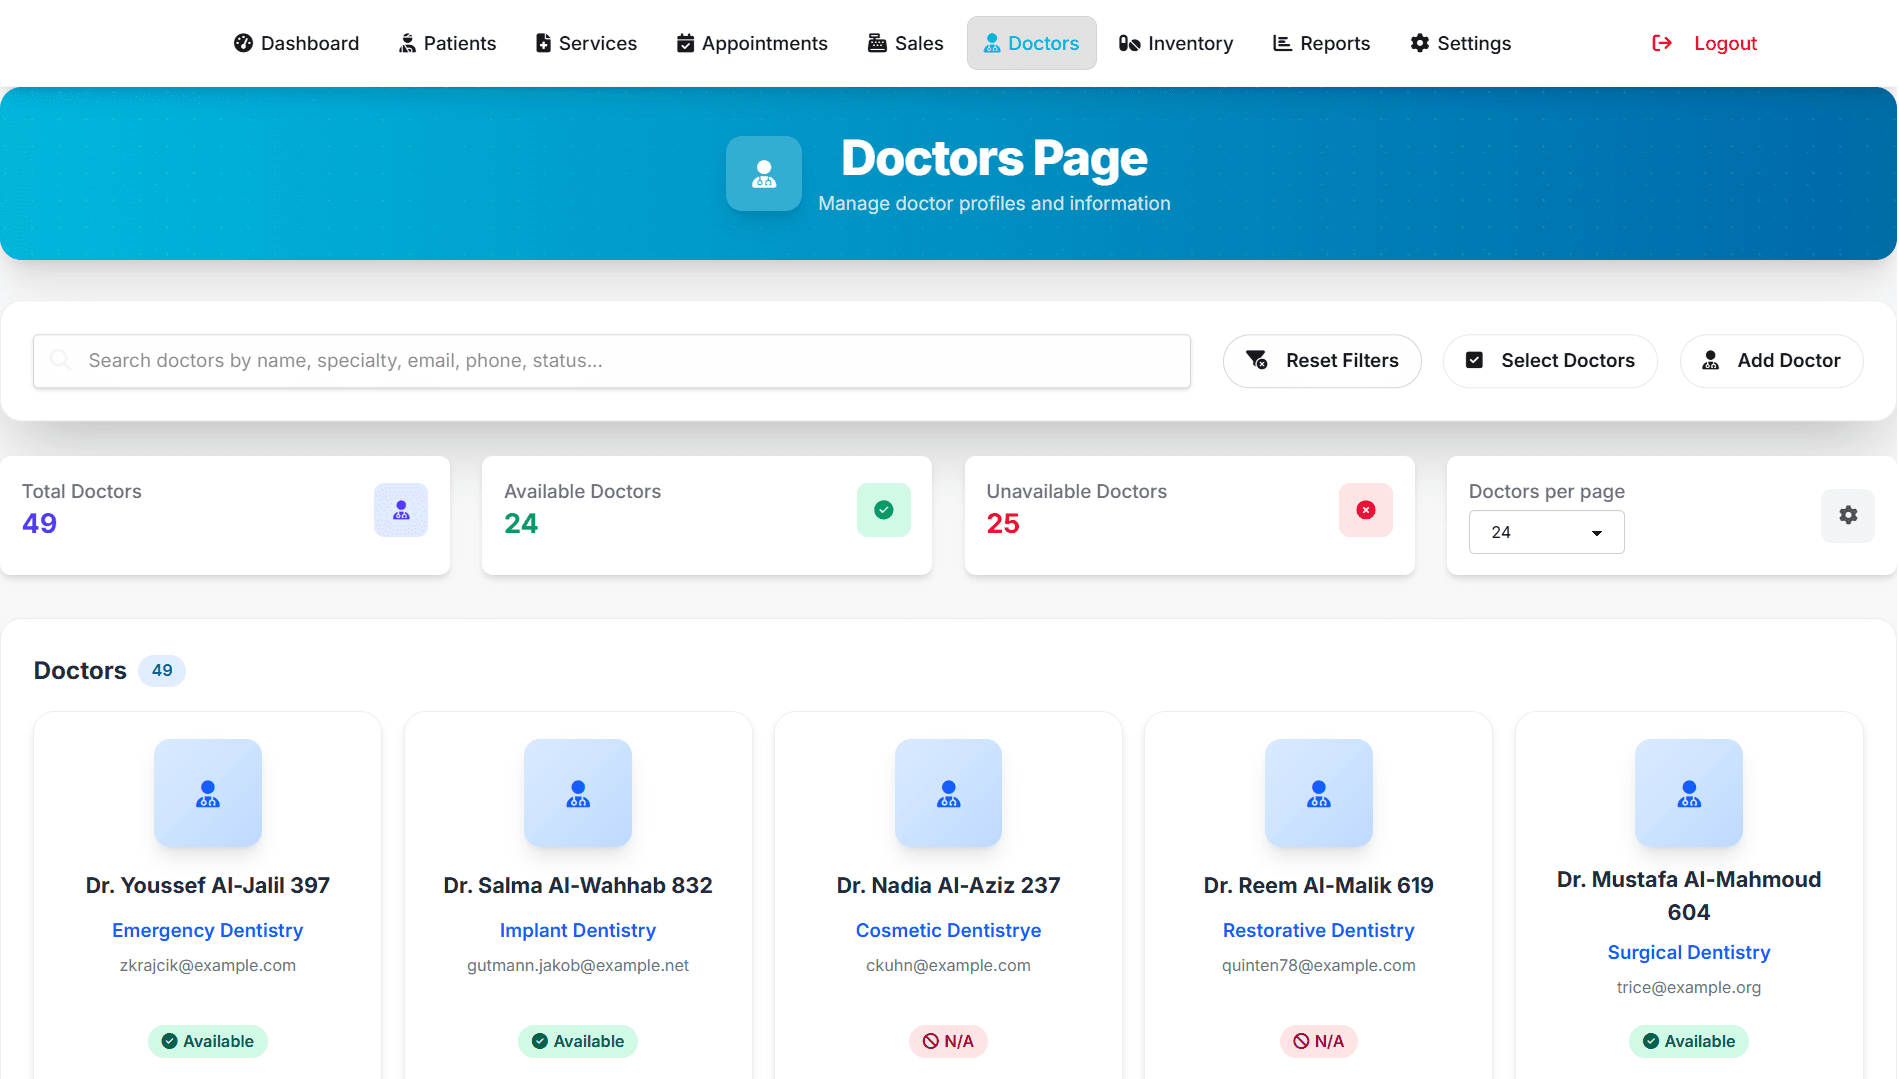Viewport: 1899px width, 1079px height.
Task: Click the funnel icon on Reset Filters
Action: [x=1257, y=360]
